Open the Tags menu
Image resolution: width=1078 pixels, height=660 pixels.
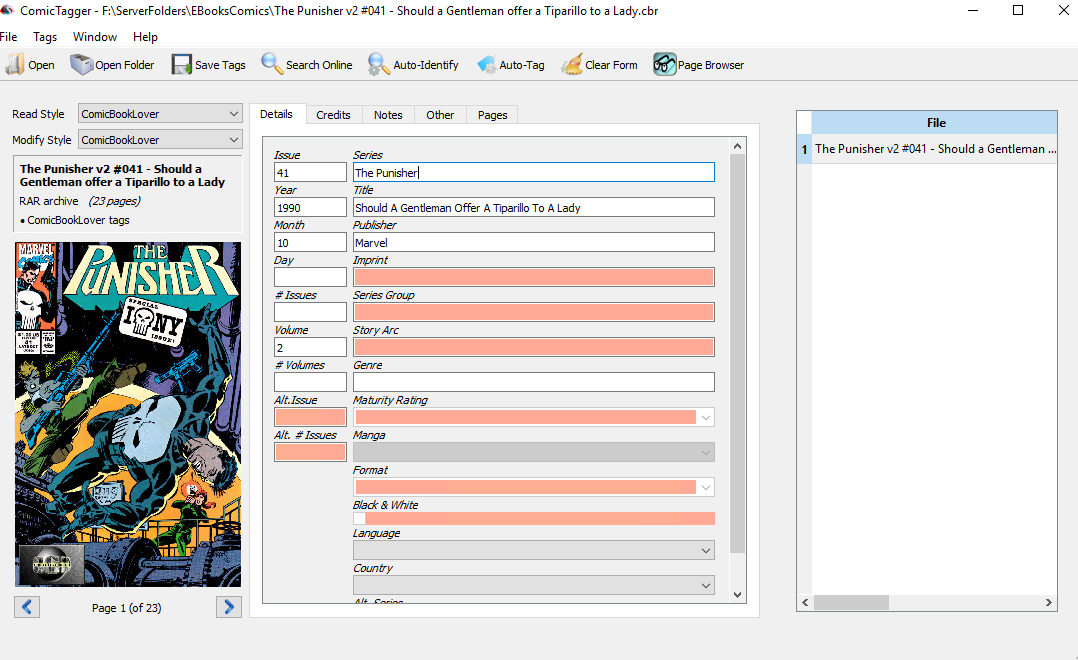click(45, 36)
